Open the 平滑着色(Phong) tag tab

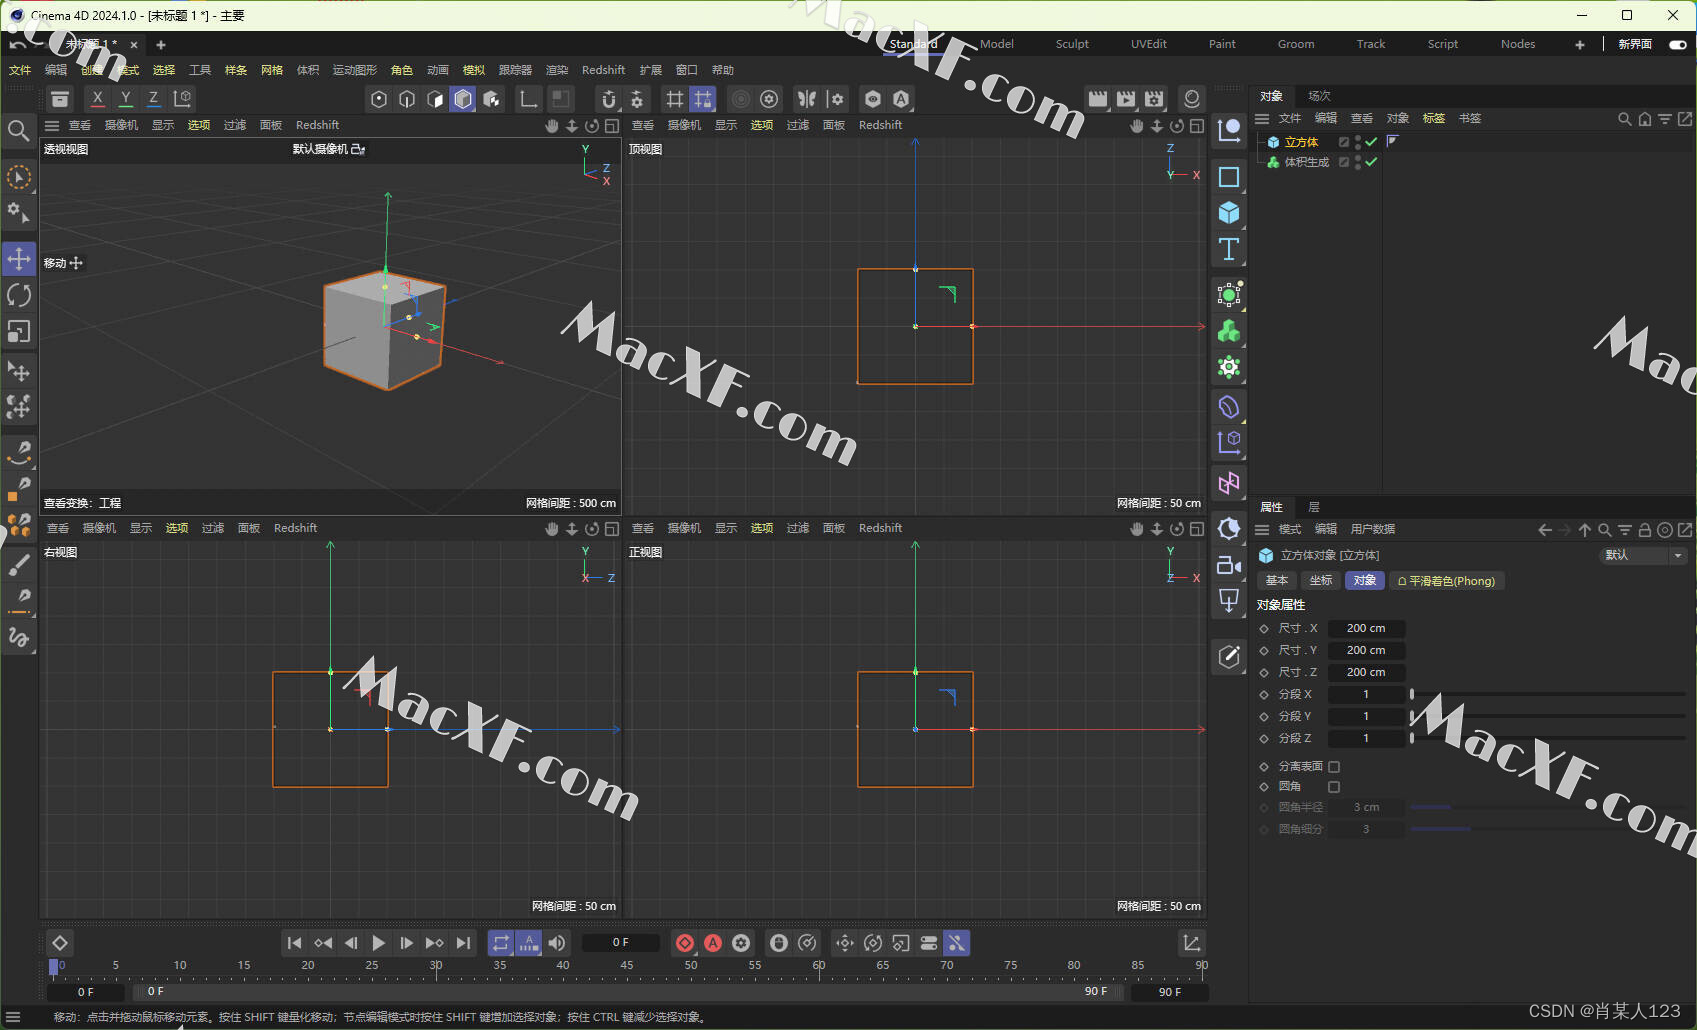click(1447, 581)
